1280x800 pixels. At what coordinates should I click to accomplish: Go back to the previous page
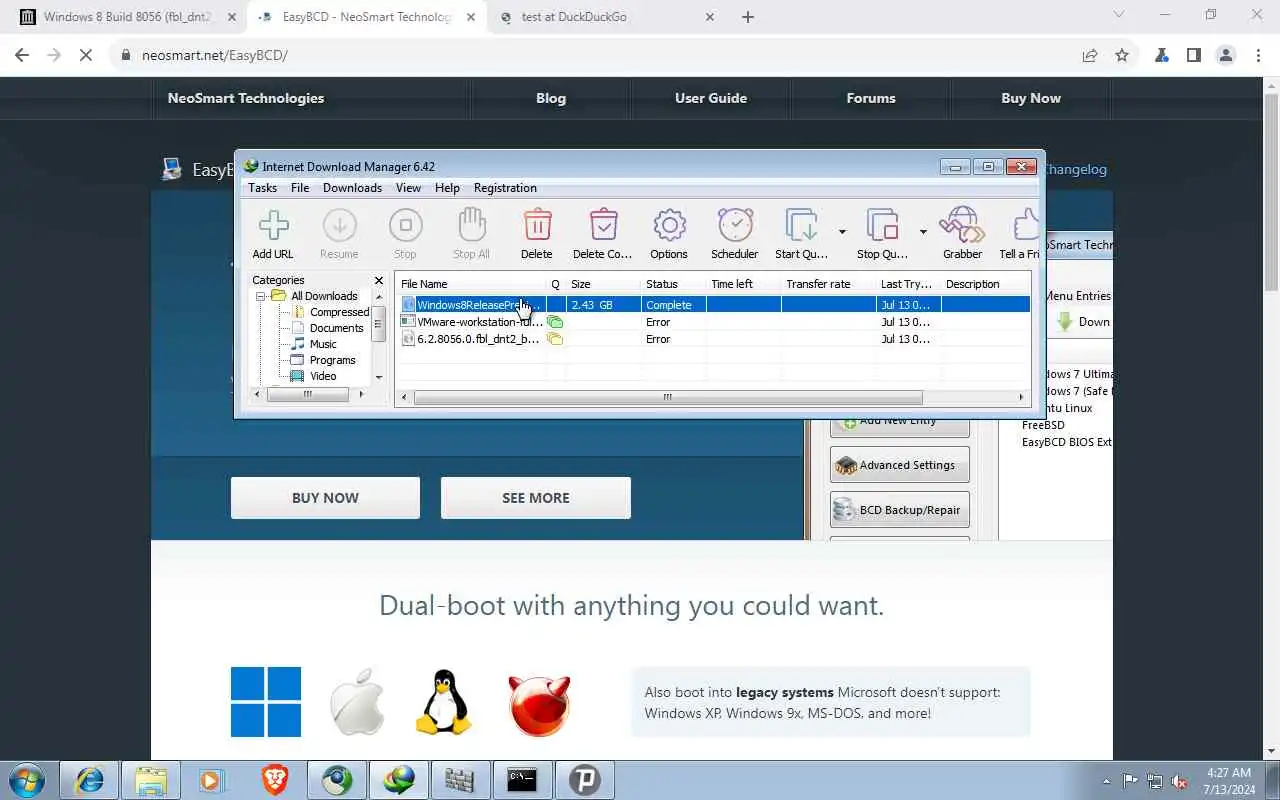point(22,55)
